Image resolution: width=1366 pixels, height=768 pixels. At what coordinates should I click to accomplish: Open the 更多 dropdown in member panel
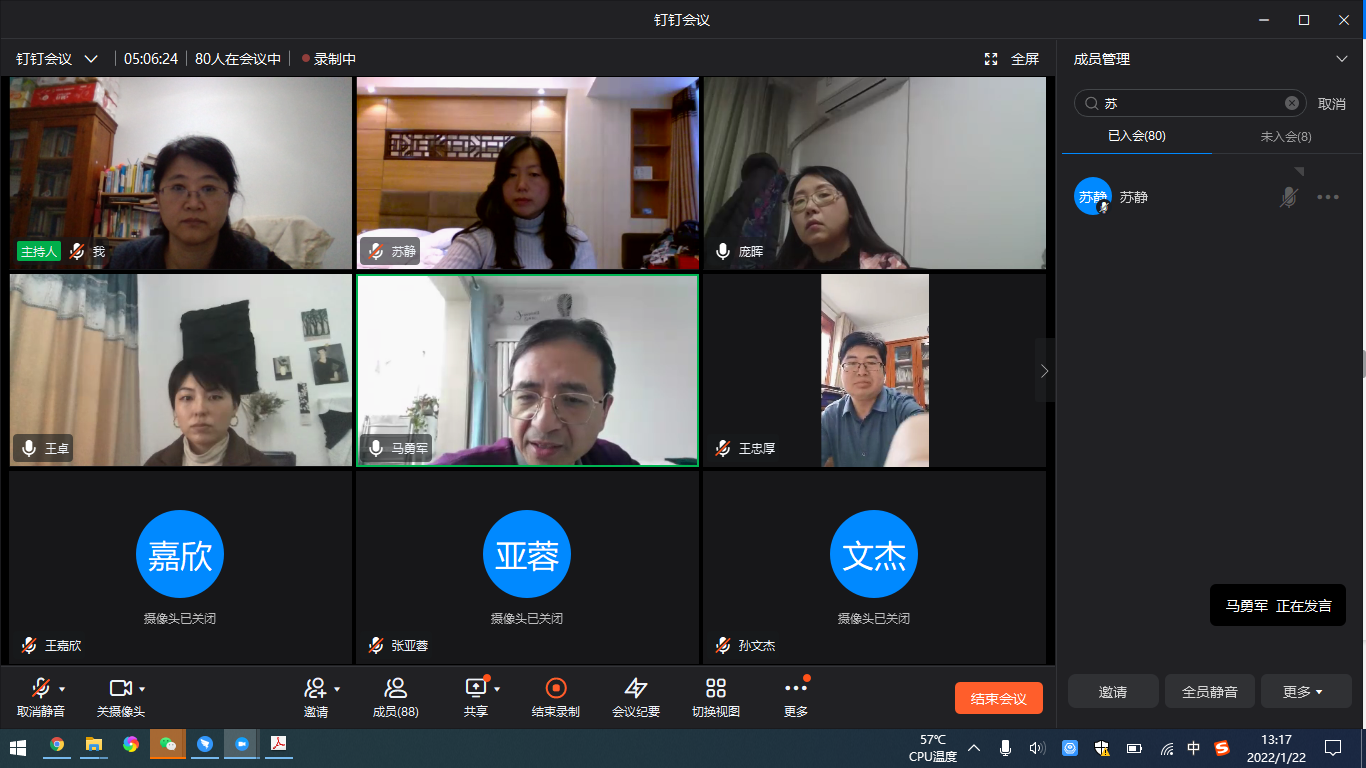[x=1305, y=691]
